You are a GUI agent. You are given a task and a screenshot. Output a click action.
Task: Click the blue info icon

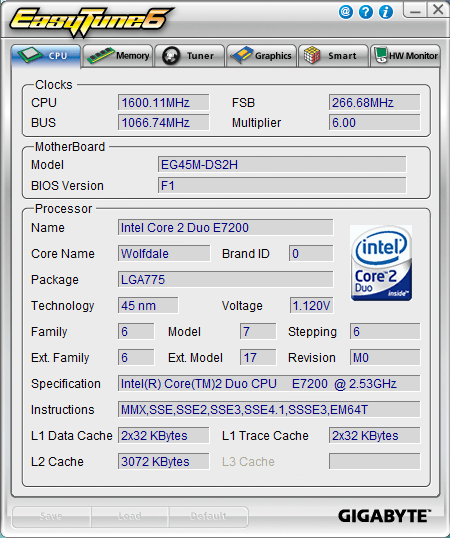[x=386, y=12]
